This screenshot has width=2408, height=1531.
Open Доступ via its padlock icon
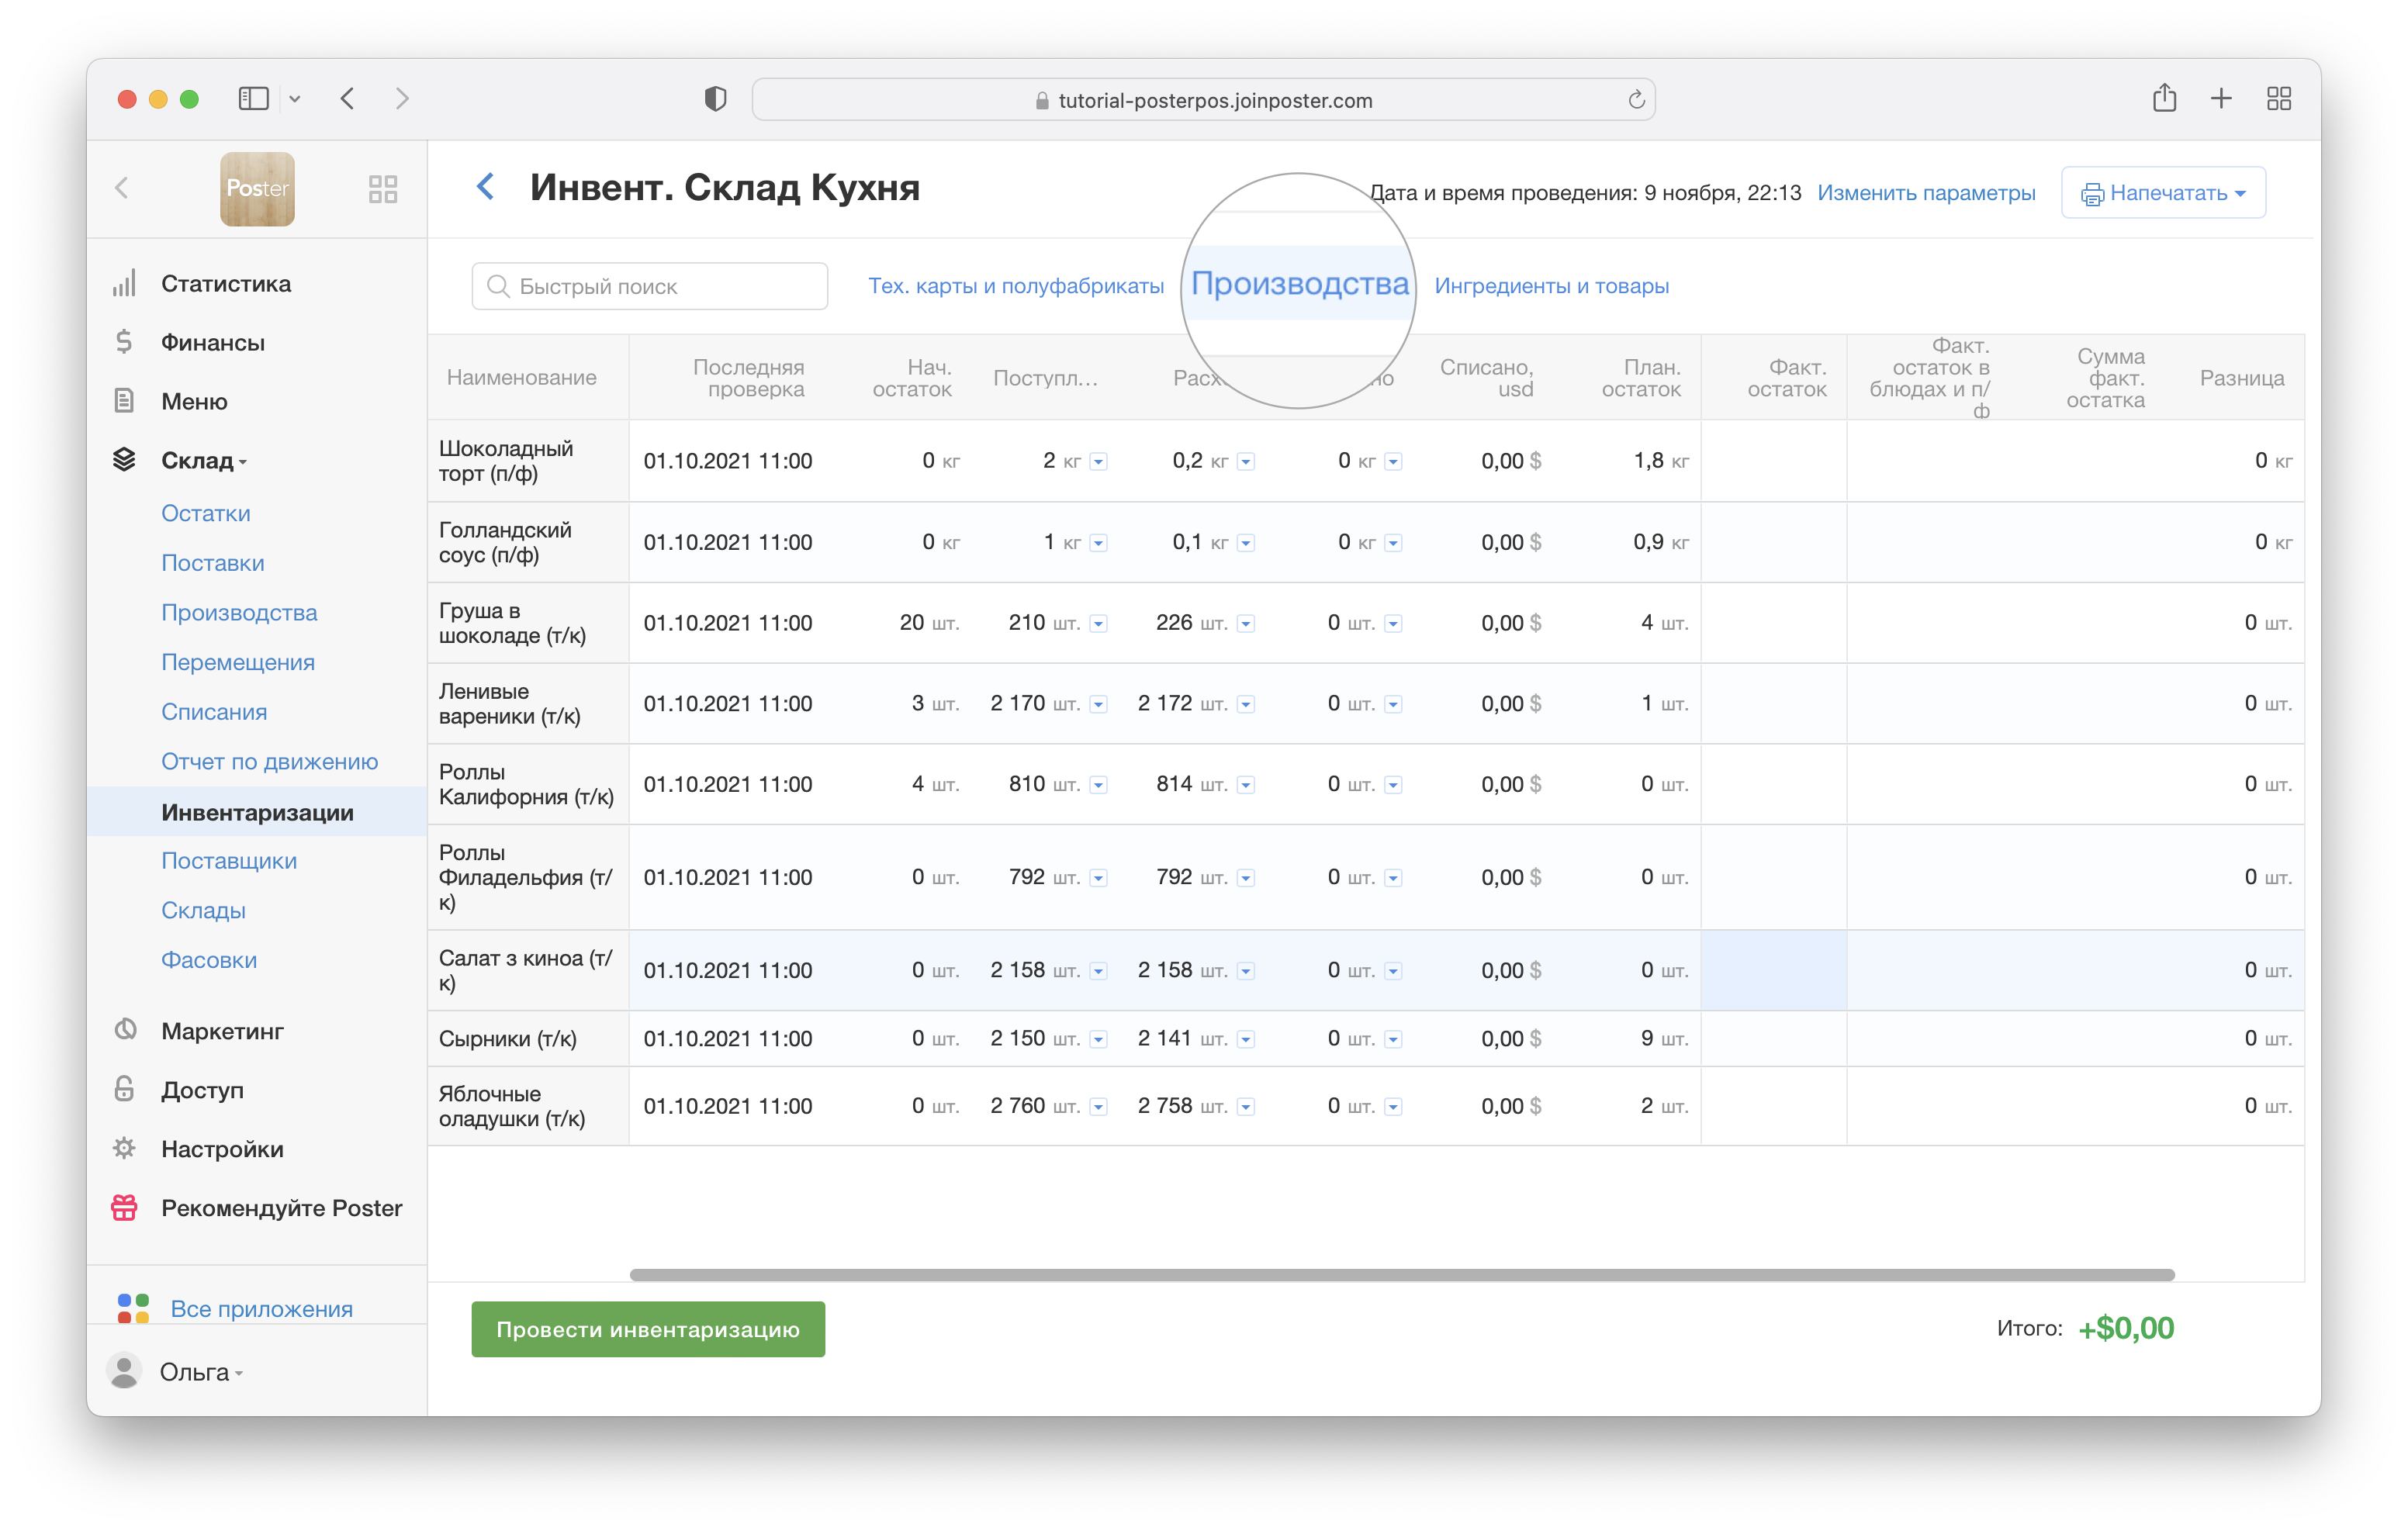(124, 1089)
